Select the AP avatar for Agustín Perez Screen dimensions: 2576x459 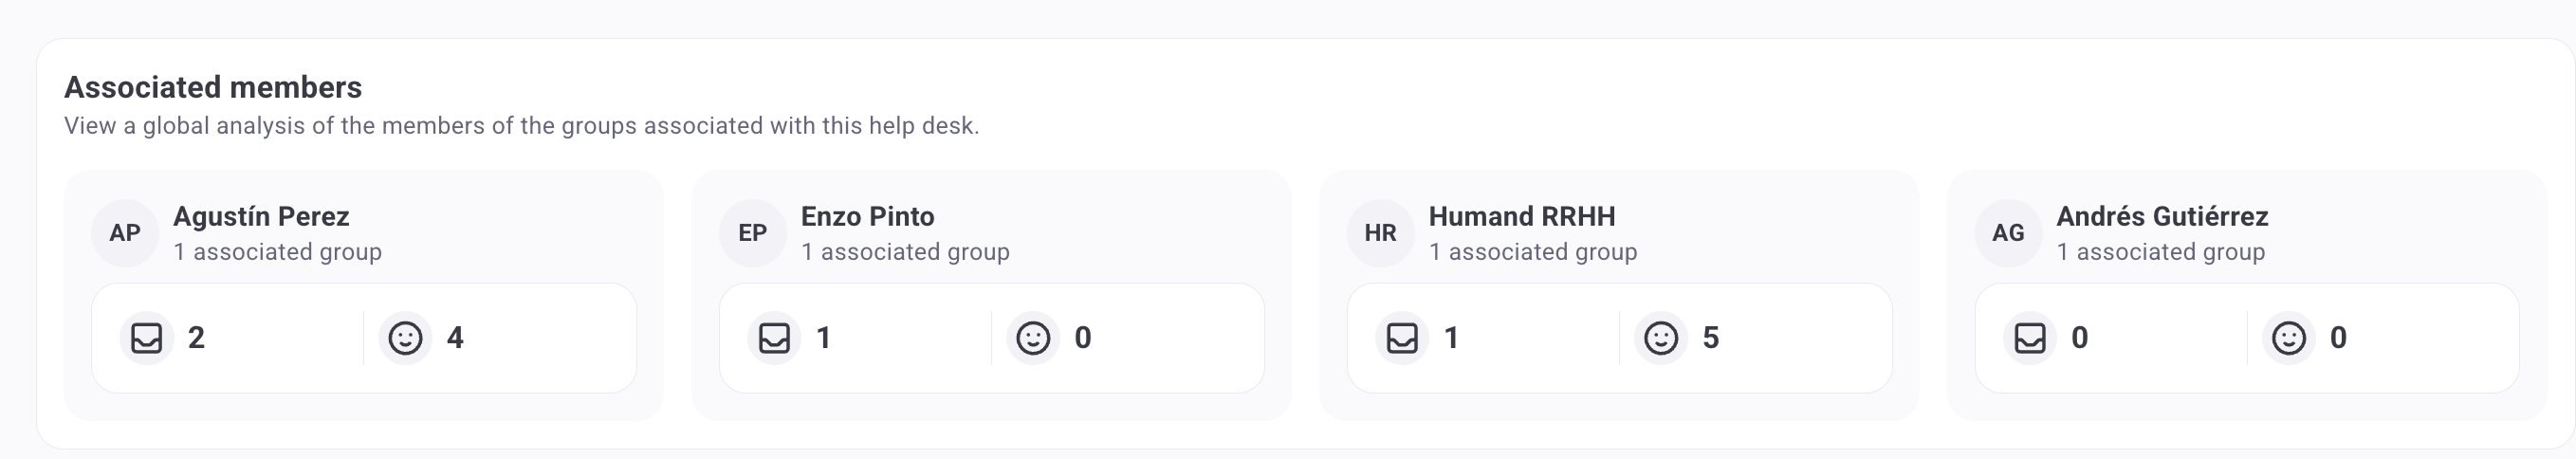125,233
